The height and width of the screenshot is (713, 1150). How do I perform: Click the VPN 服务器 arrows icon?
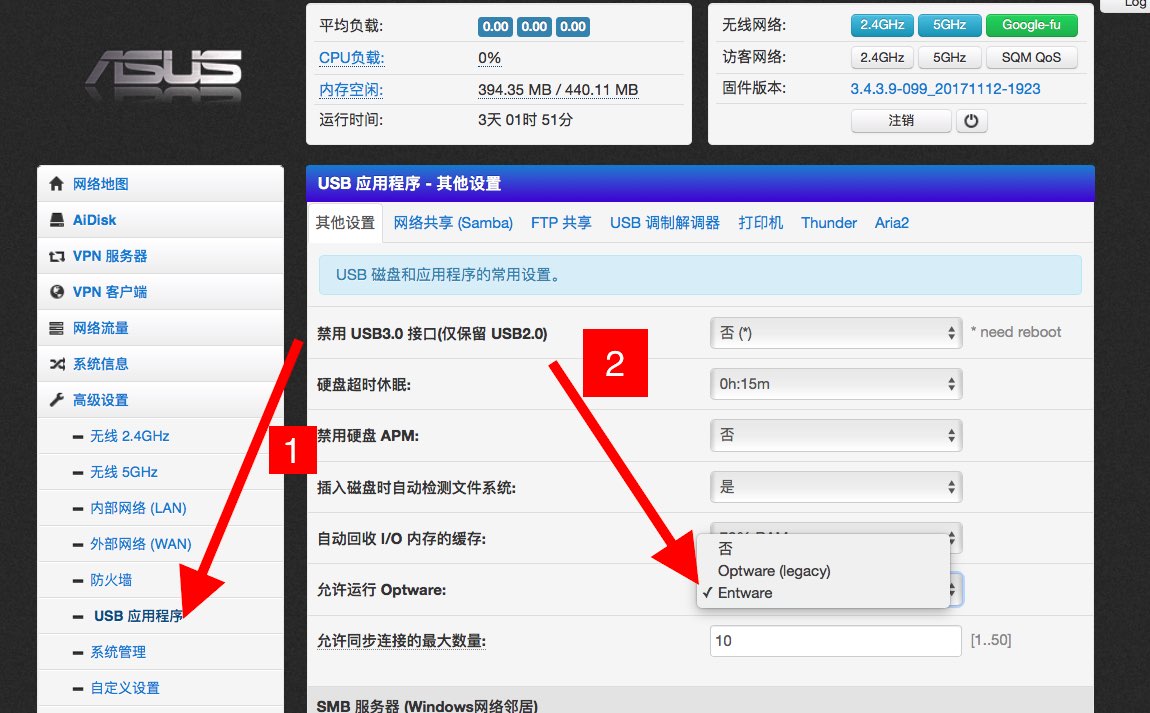tap(56, 256)
